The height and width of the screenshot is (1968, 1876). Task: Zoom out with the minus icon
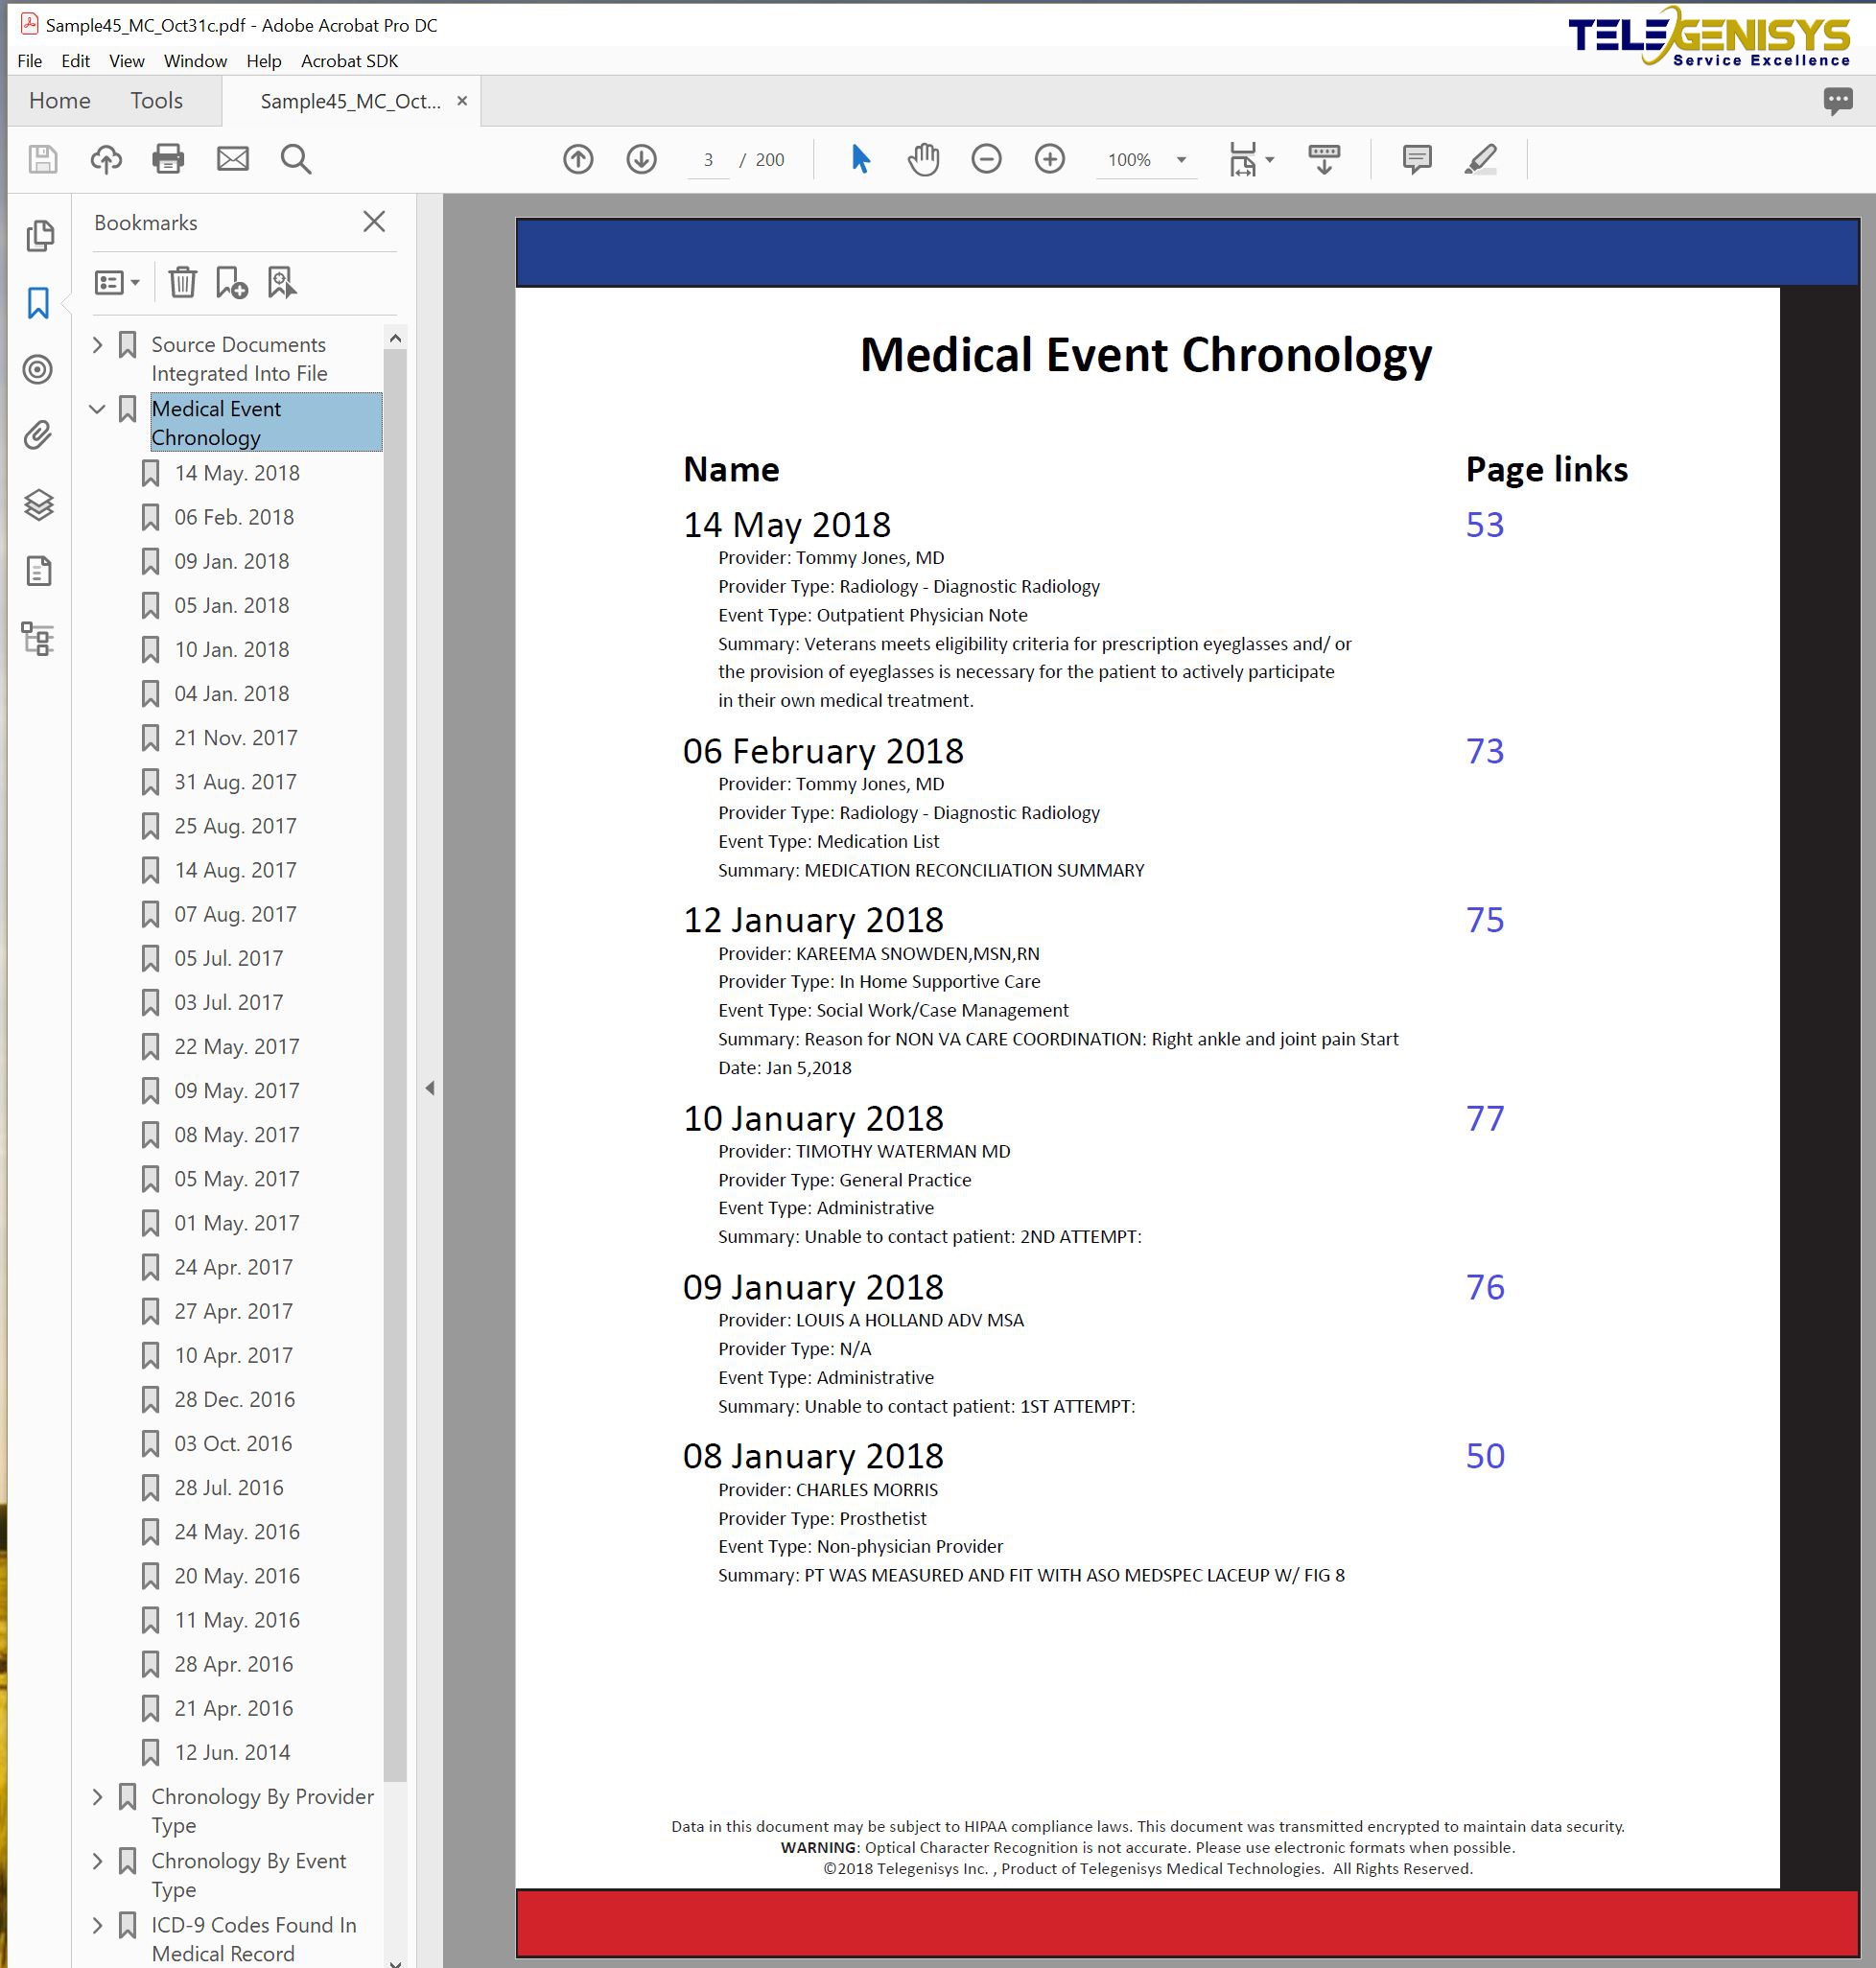pyautogui.click(x=986, y=159)
